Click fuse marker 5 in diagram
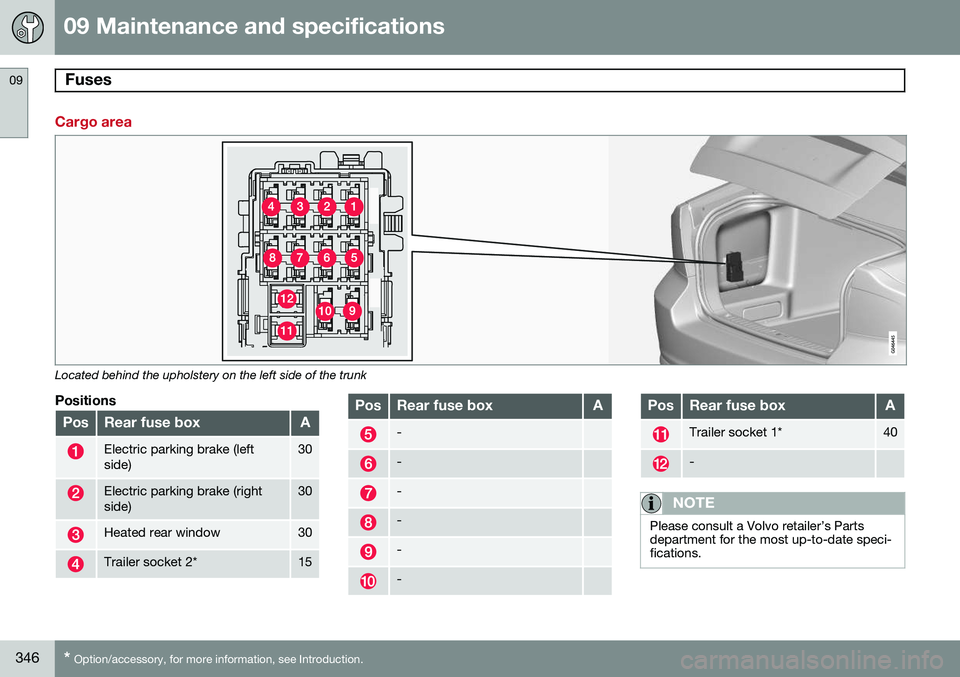The image size is (960, 677). 354,258
